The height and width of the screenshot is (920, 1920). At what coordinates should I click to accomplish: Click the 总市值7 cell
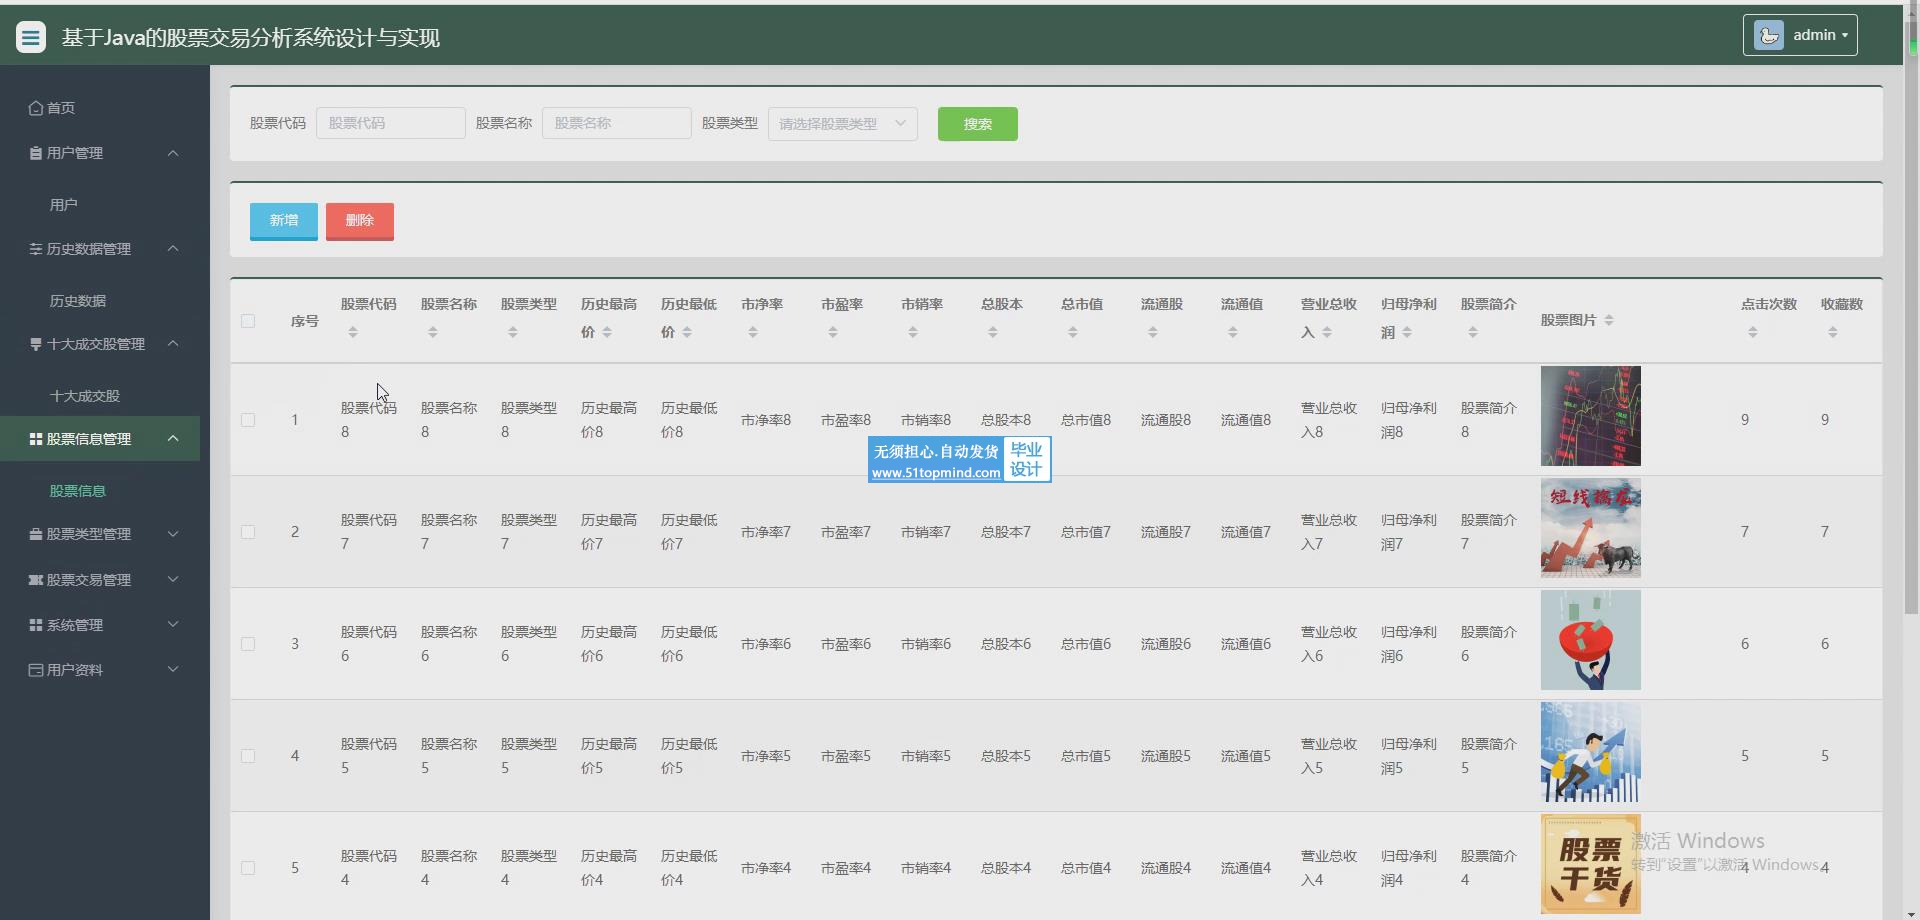click(x=1086, y=532)
